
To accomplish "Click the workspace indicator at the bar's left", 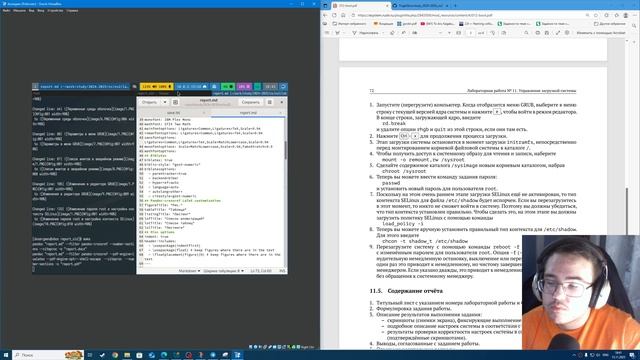I will (36, 87).
